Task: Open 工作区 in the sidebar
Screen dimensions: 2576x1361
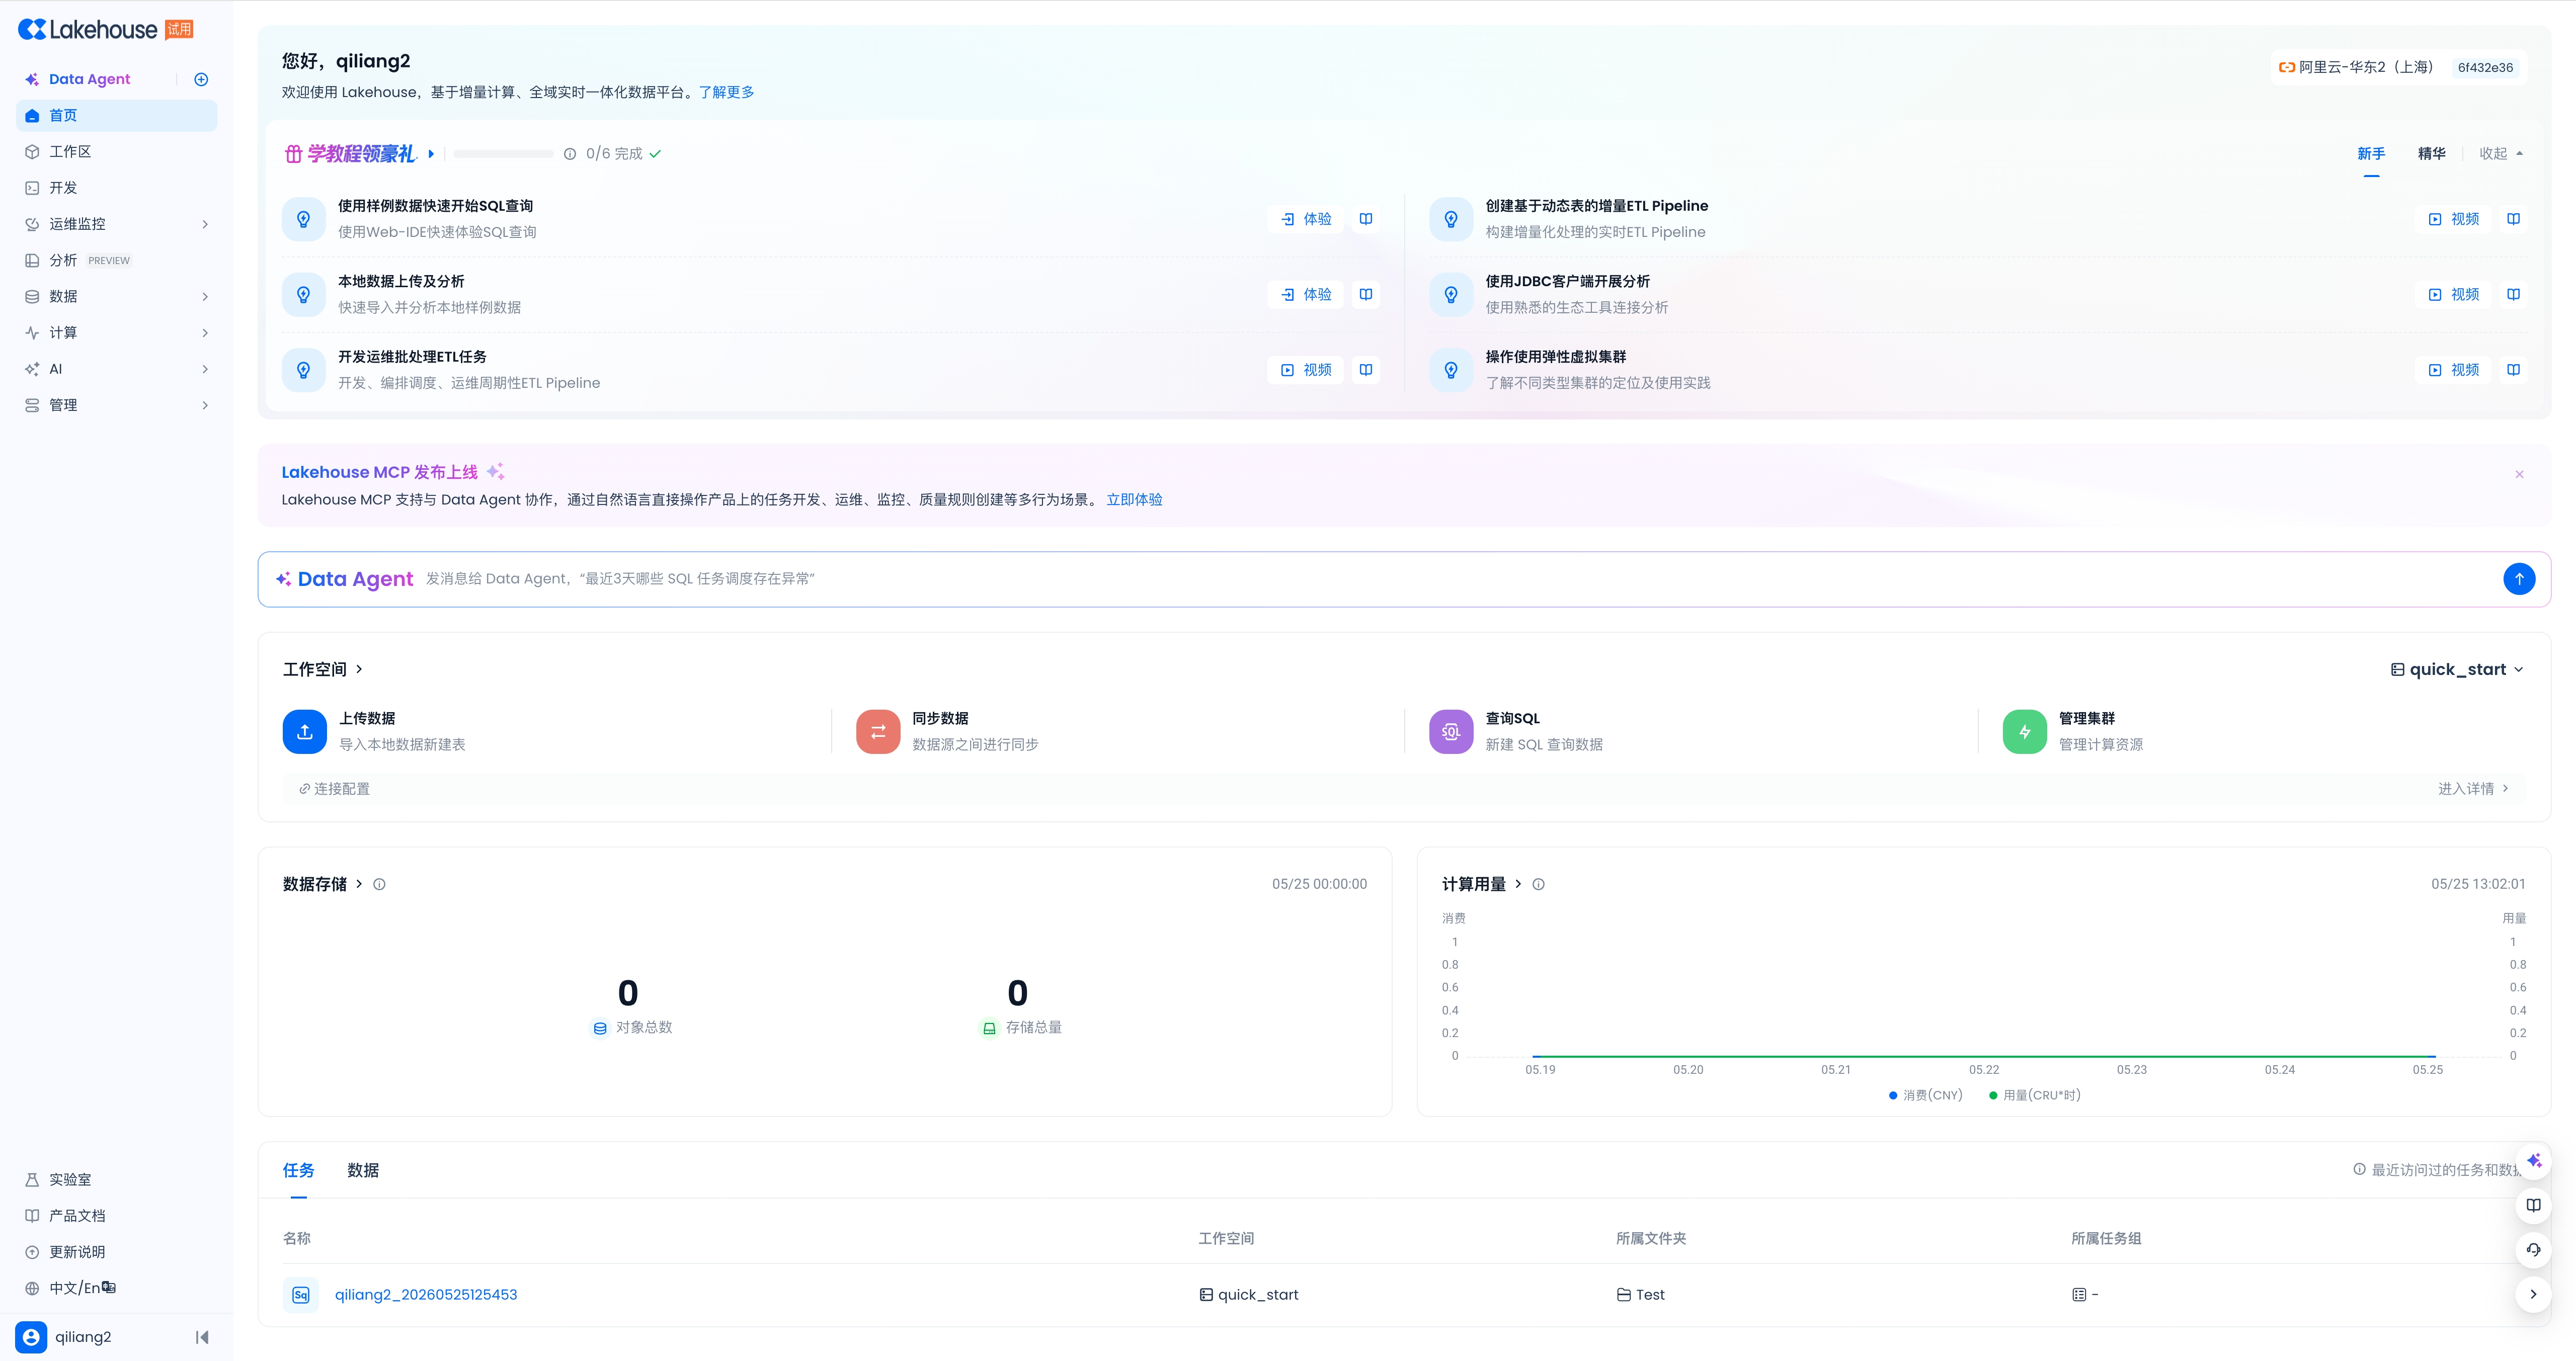Action: [x=116, y=152]
